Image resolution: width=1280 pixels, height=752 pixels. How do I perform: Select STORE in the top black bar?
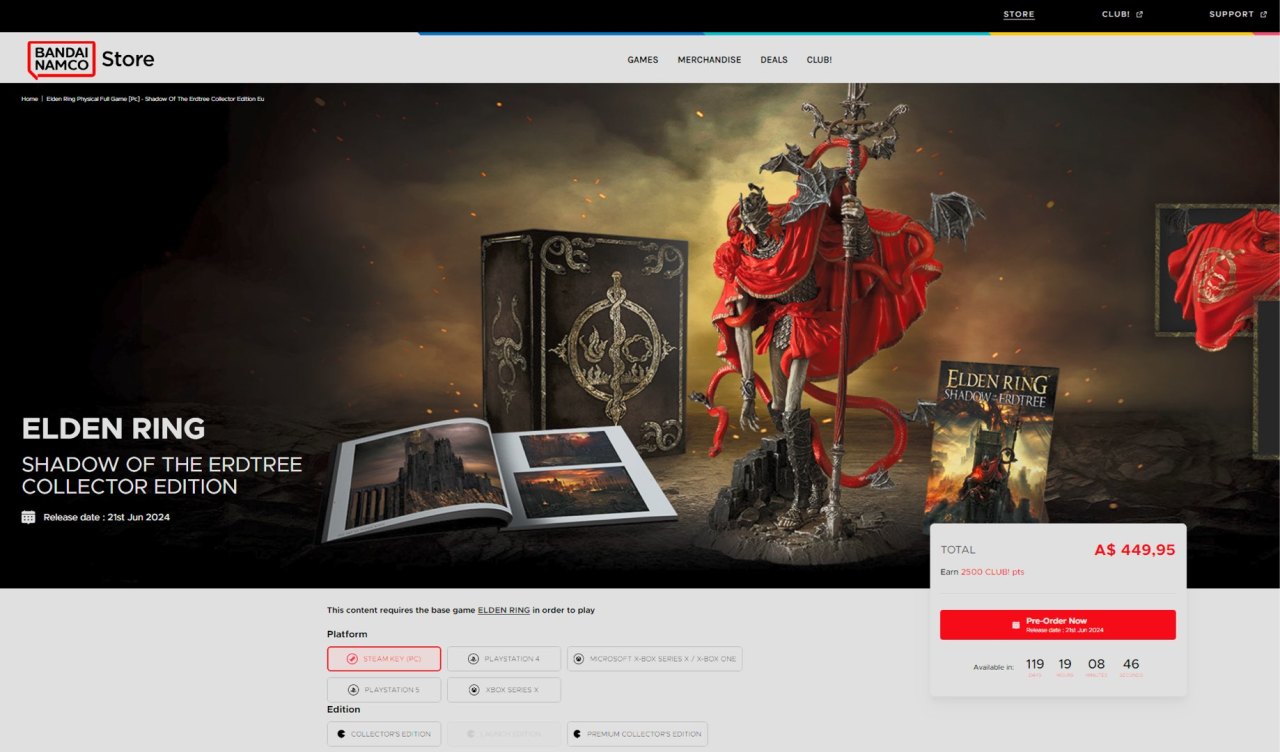pos(1019,14)
